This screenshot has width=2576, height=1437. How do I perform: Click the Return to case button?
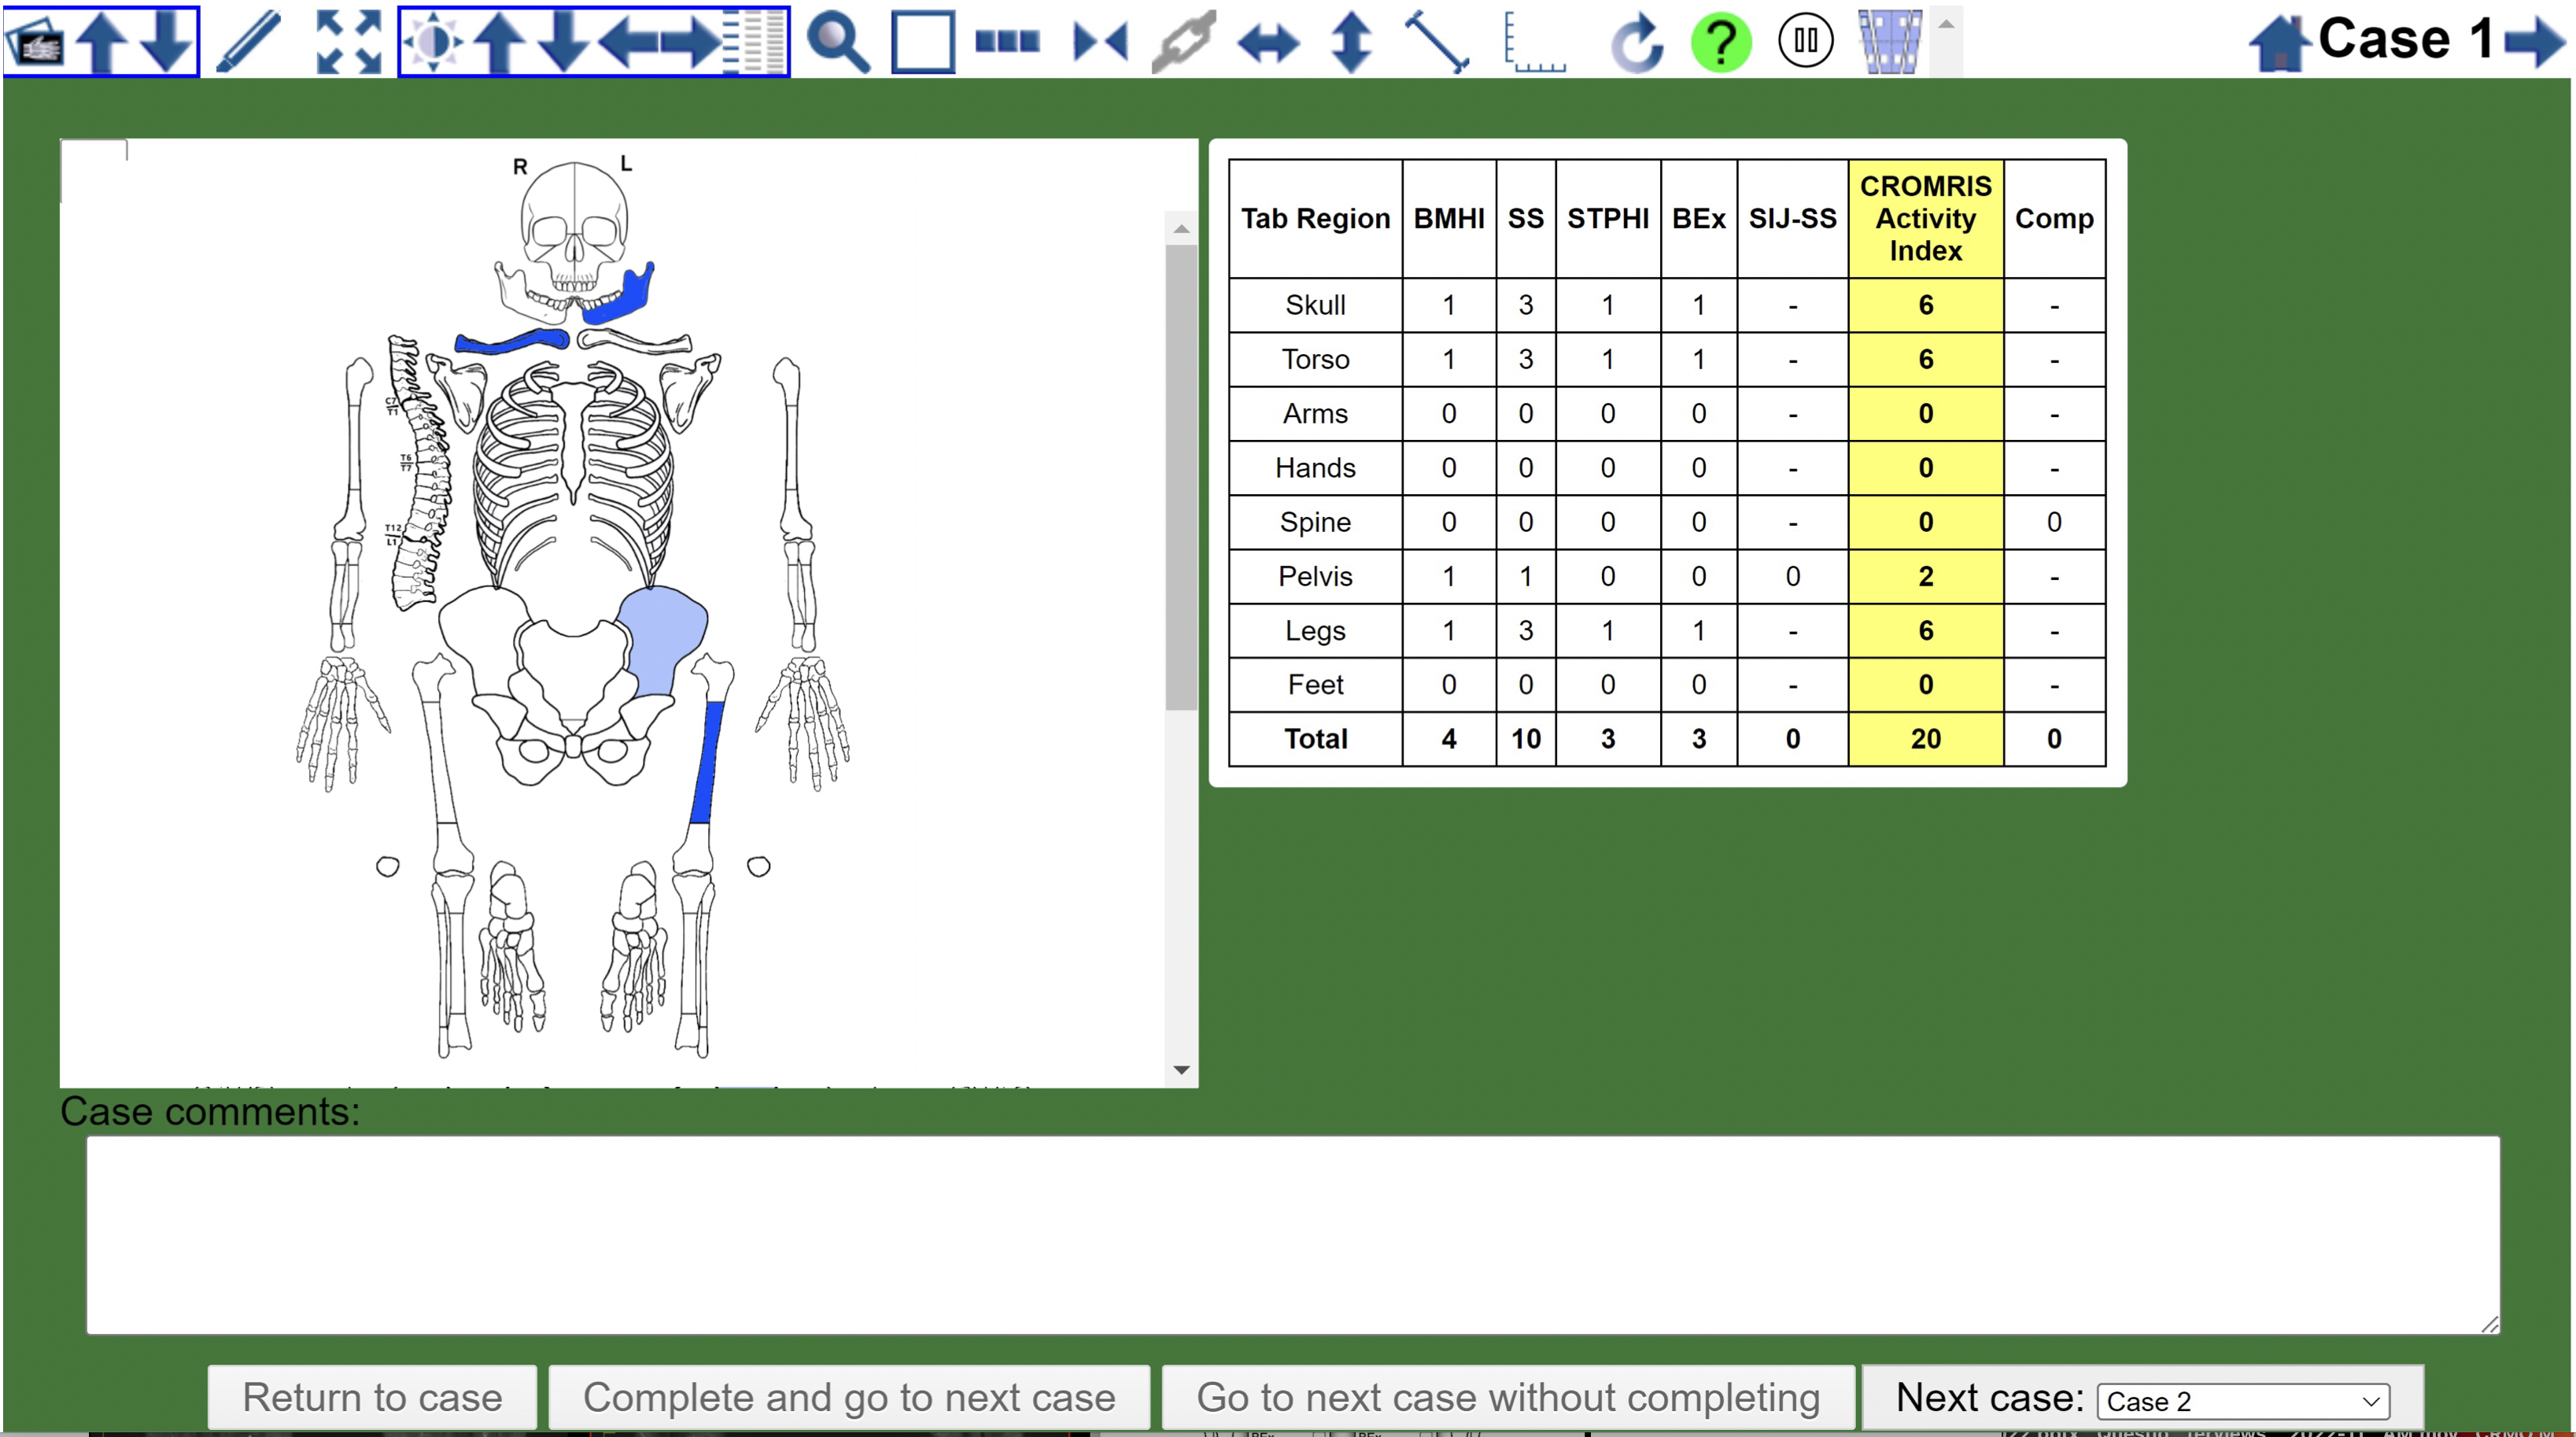point(372,1397)
